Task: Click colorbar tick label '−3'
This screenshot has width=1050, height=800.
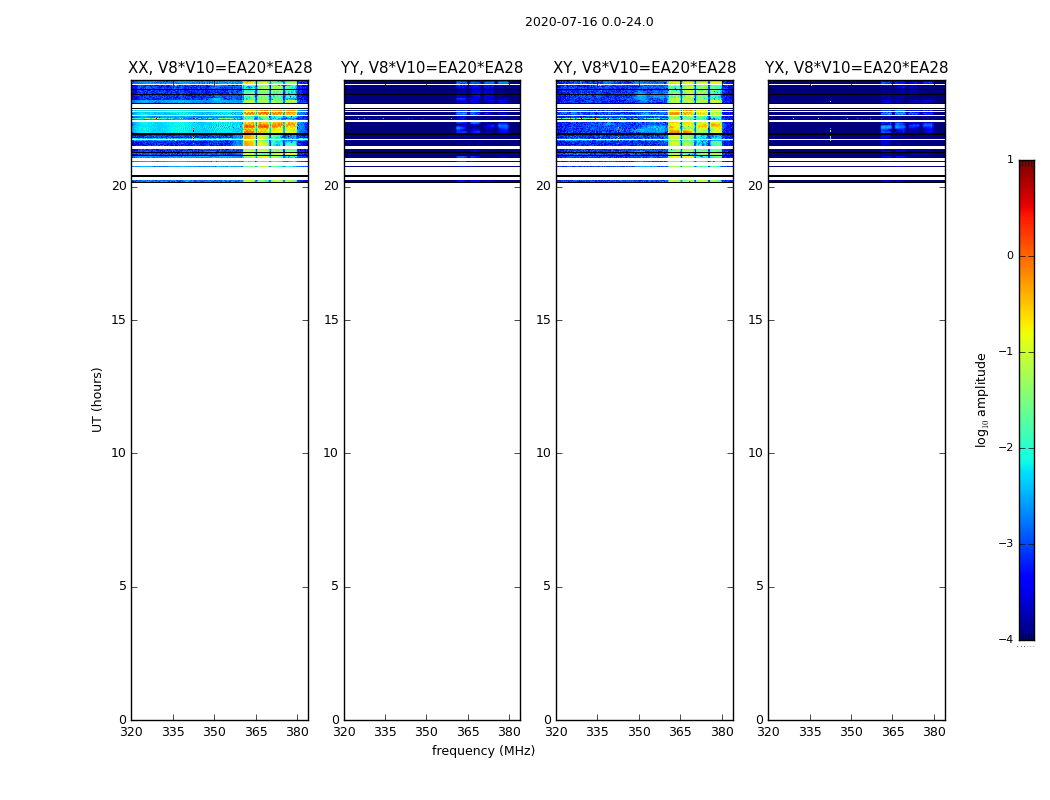Action: click(x=1006, y=543)
